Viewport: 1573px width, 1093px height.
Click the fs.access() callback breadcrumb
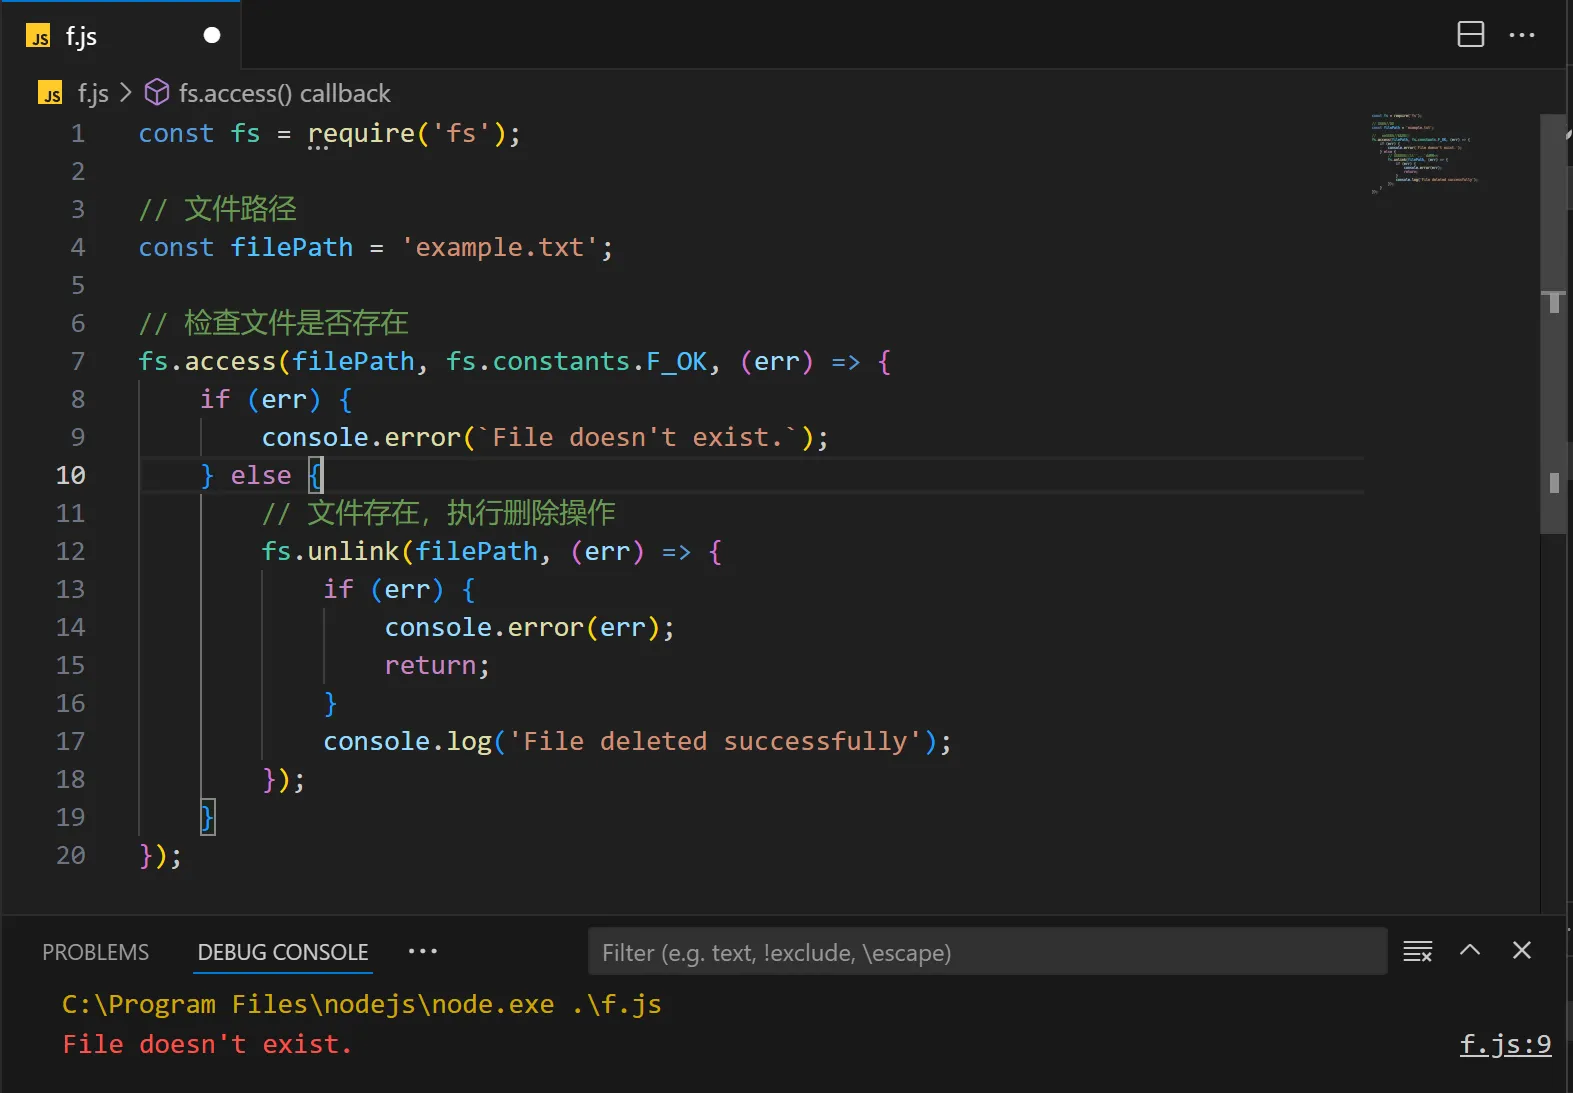(x=284, y=93)
